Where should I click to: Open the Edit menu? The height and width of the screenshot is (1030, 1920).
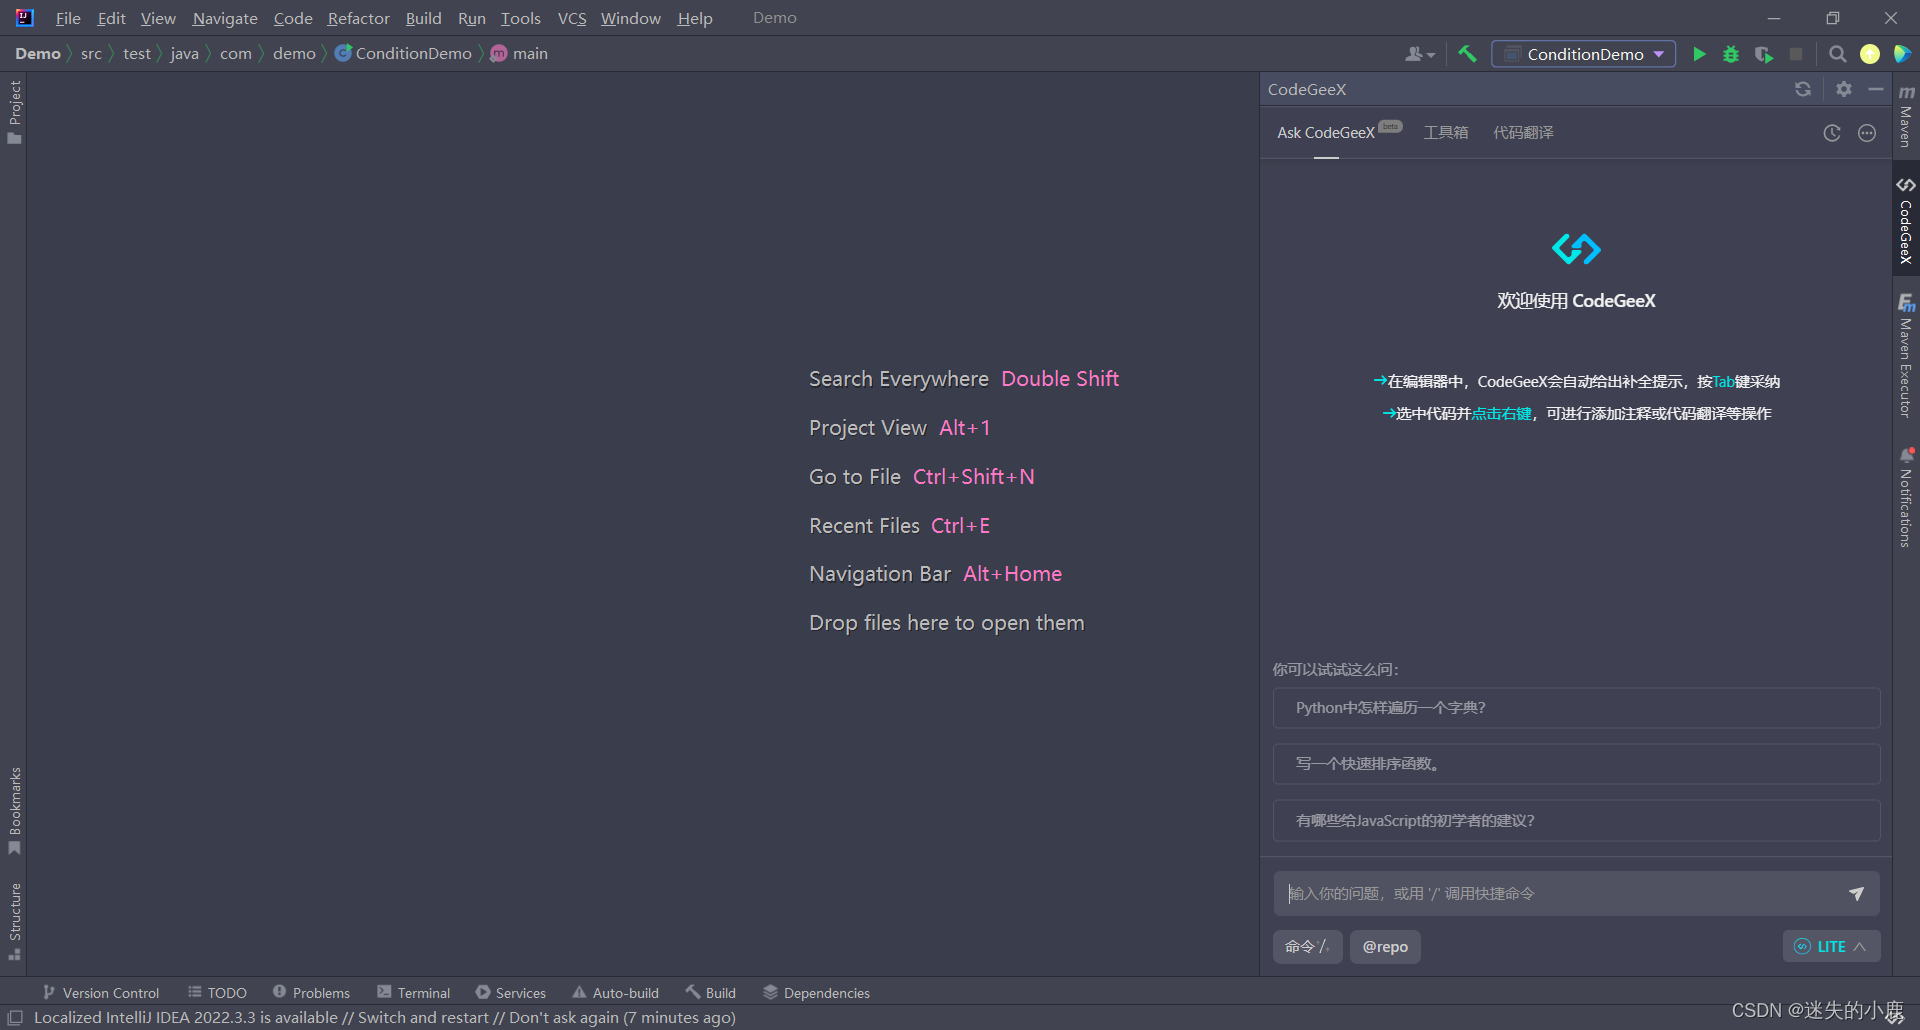[x=111, y=18]
